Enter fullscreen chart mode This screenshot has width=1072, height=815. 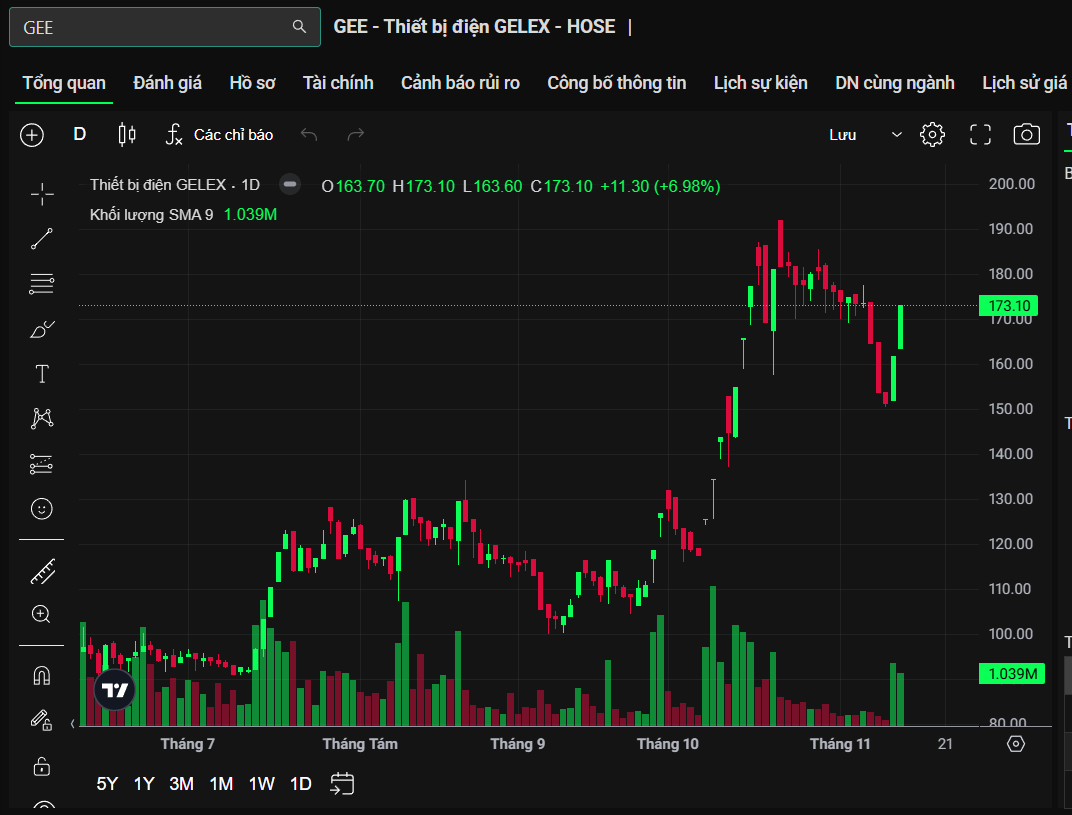tap(980, 135)
